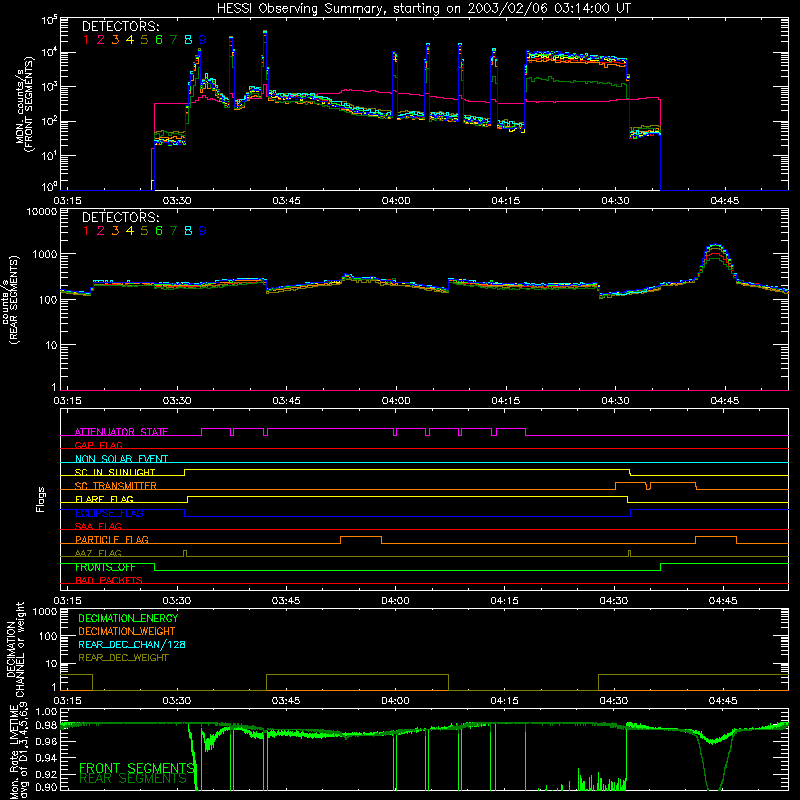Click the SC_TRANSMITTER flag label
The width and height of the screenshot is (800, 800).
point(116,486)
